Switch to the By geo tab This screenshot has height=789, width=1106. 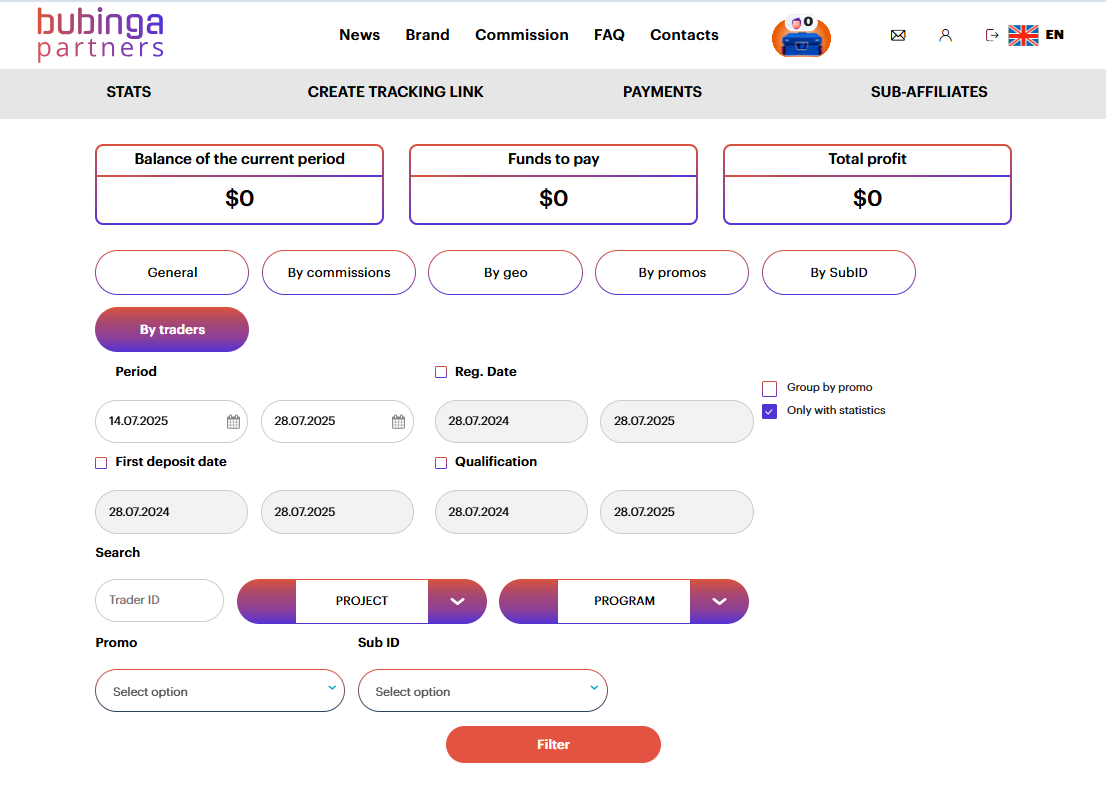[x=505, y=273]
